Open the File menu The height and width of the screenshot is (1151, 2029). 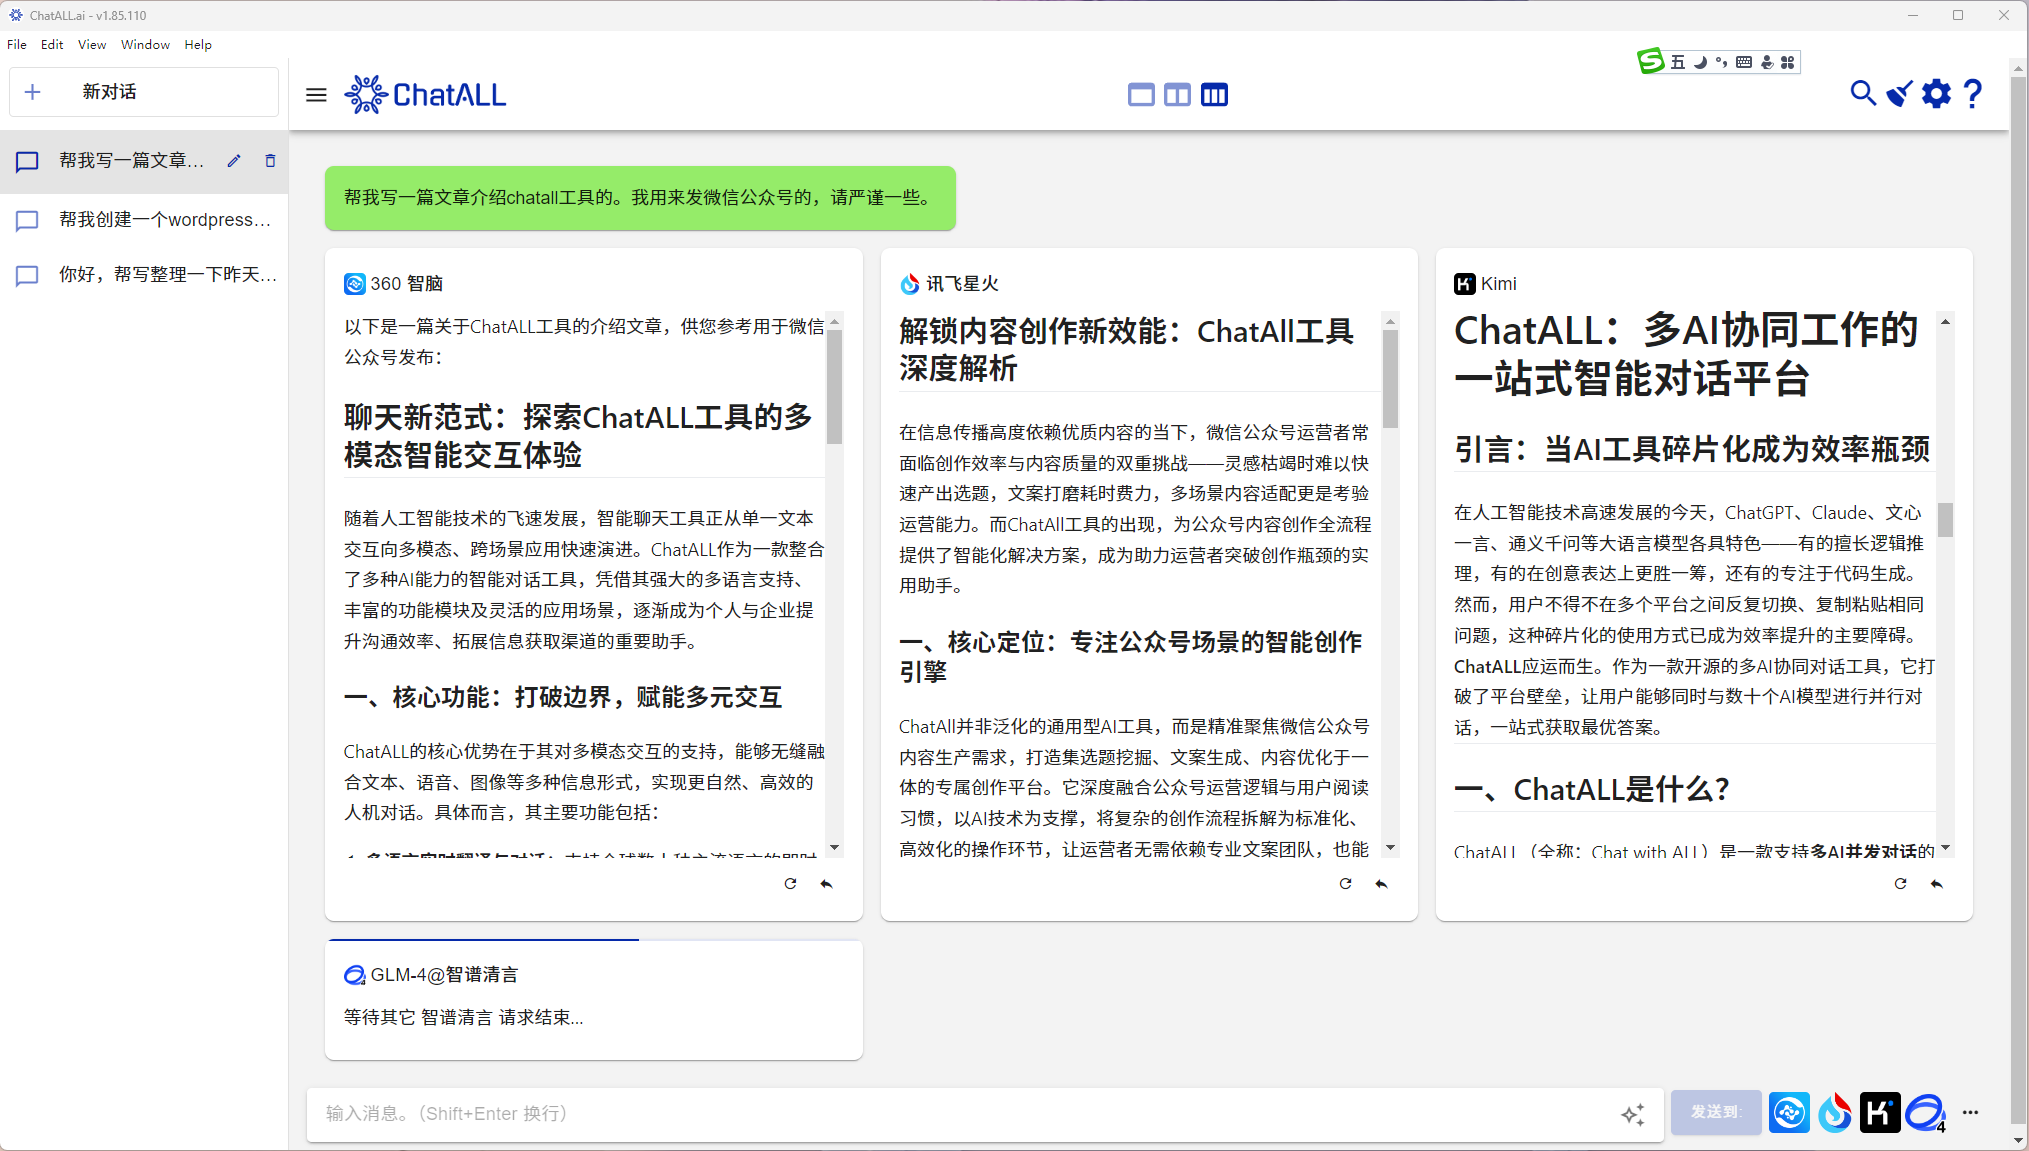pos(16,44)
